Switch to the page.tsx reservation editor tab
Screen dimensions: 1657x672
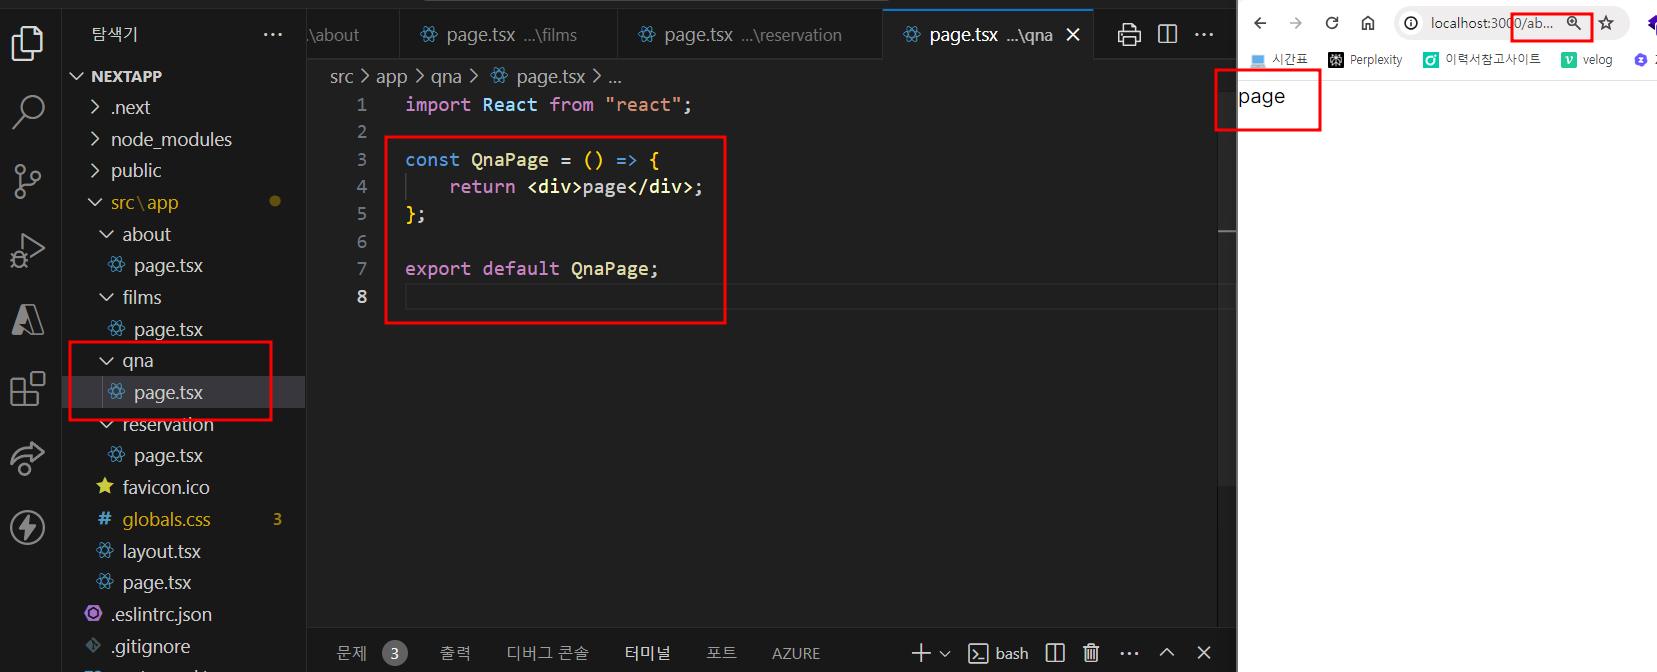(750, 35)
